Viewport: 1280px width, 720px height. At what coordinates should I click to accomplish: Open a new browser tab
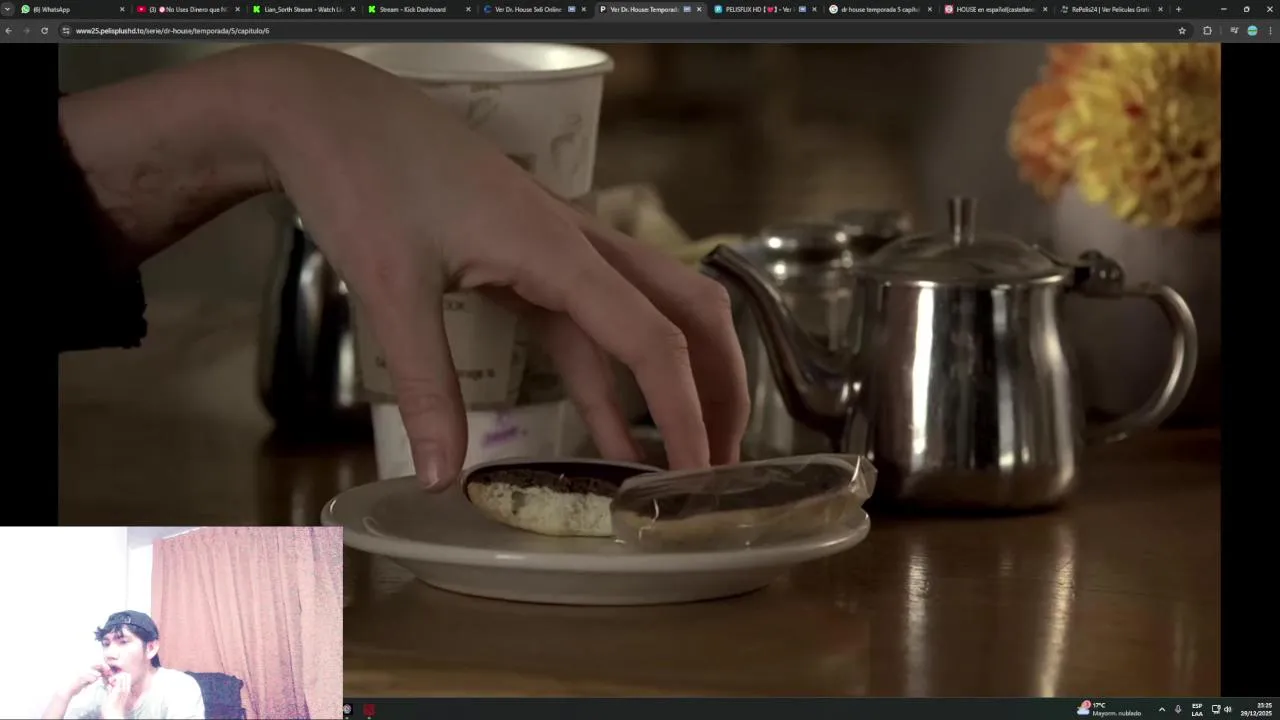coord(1178,9)
